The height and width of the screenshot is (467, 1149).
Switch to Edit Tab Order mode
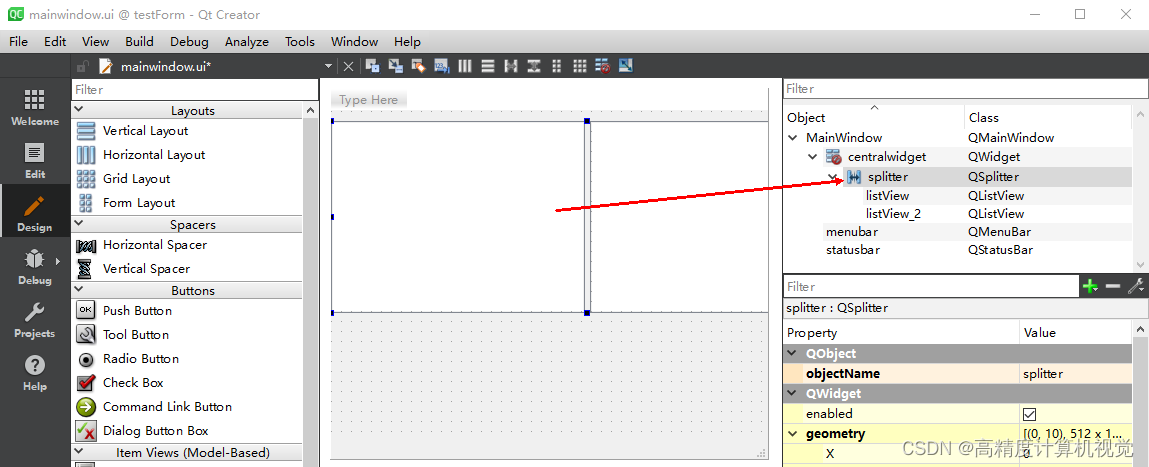coord(442,66)
